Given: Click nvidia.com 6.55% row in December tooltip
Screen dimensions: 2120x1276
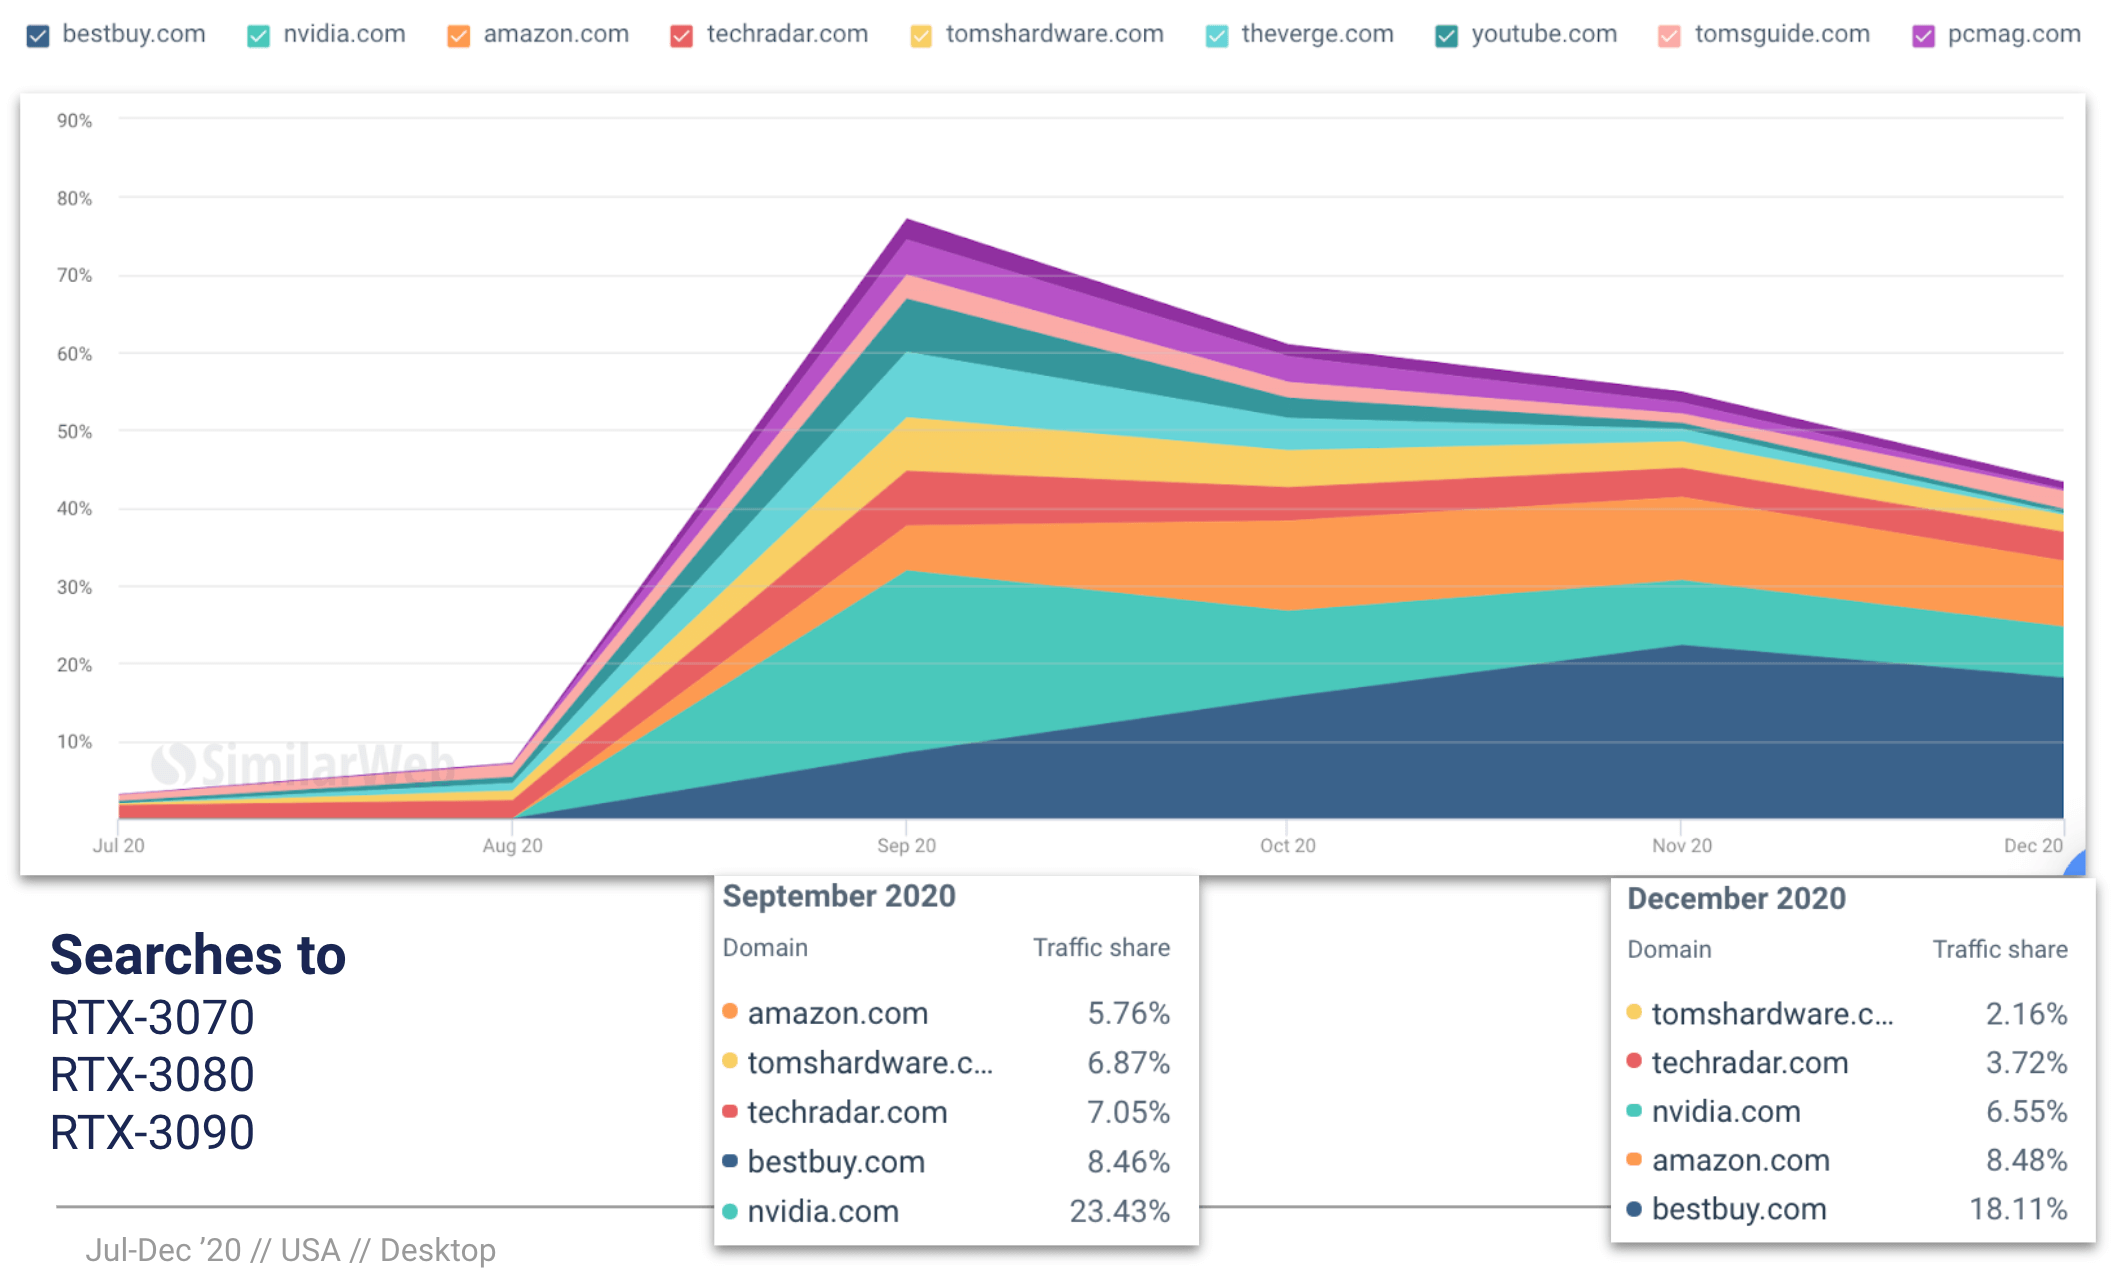Looking at the screenshot, I should point(1847,1111).
